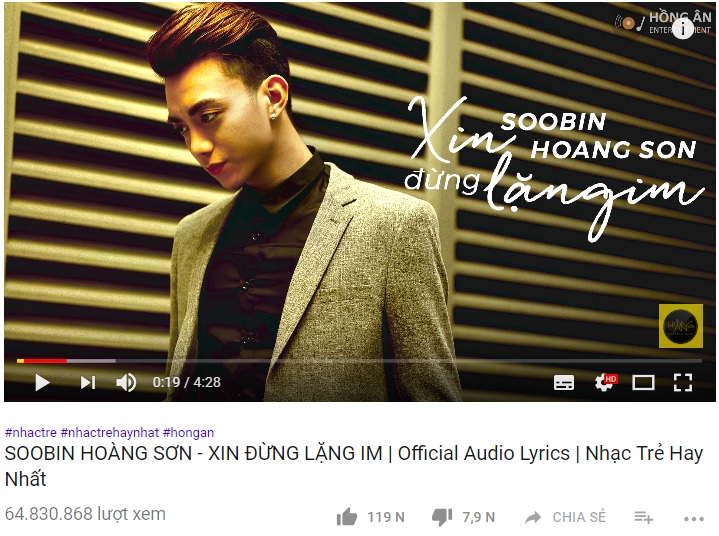
Task: Seek to middle of the progress bar
Action: pyautogui.click(x=360, y=361)
